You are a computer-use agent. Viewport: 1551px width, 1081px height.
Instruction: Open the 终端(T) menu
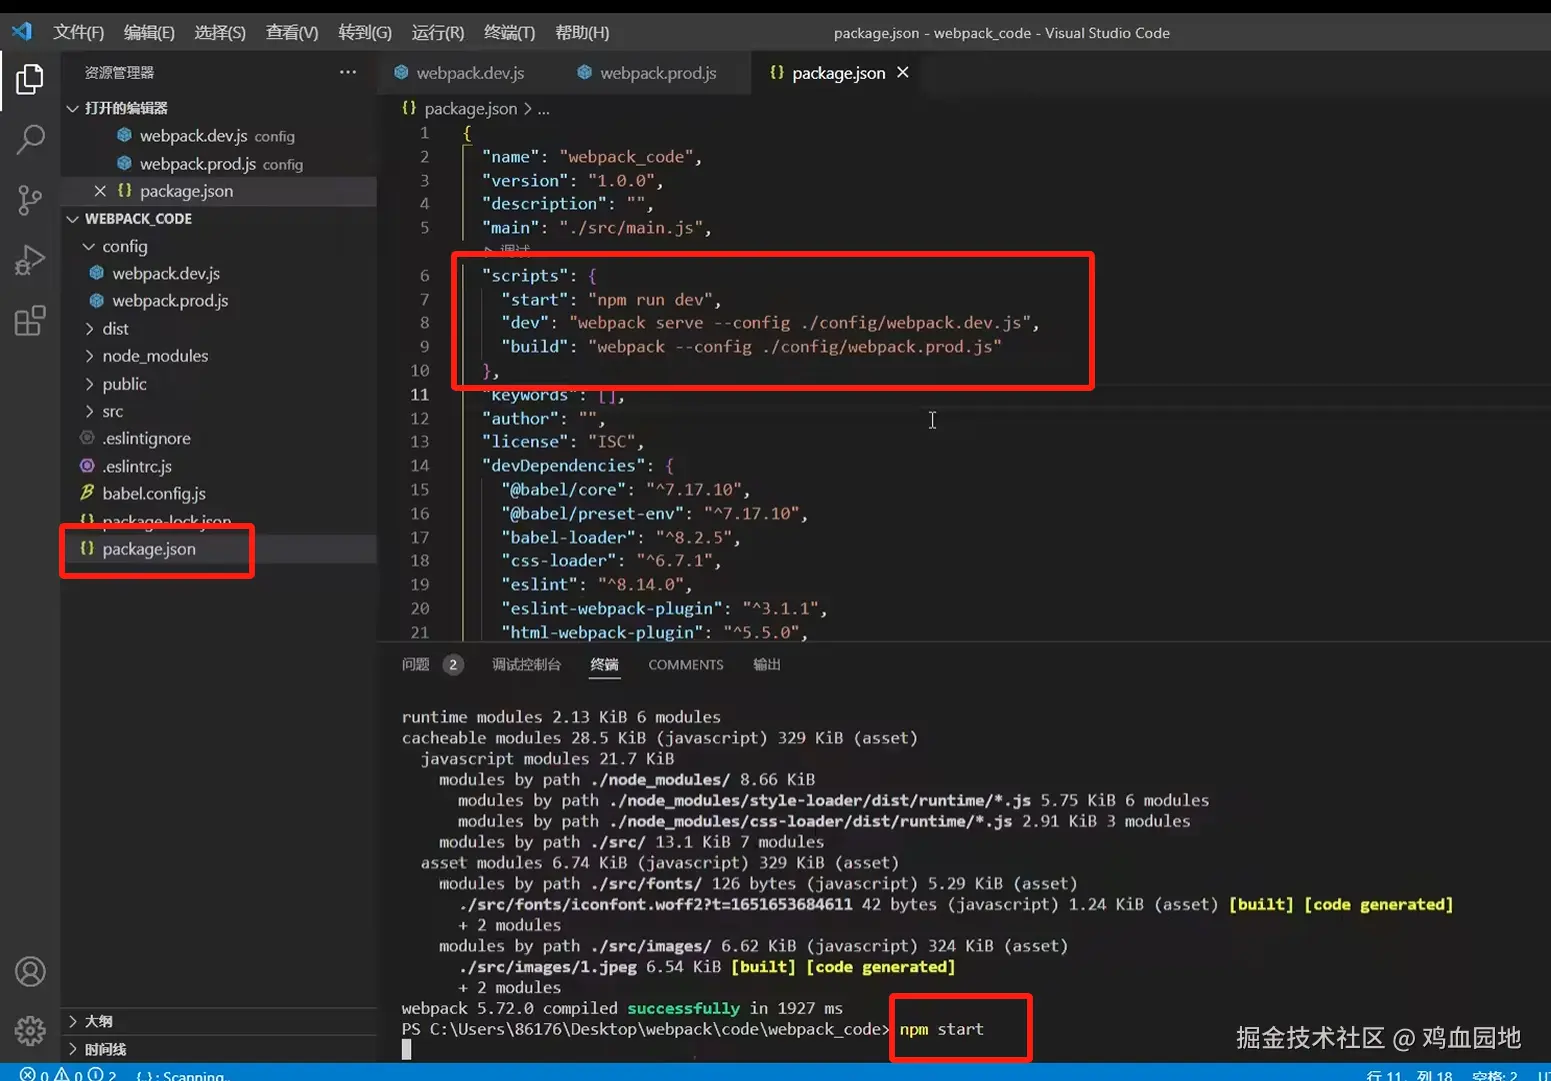(x=509, y=32)
